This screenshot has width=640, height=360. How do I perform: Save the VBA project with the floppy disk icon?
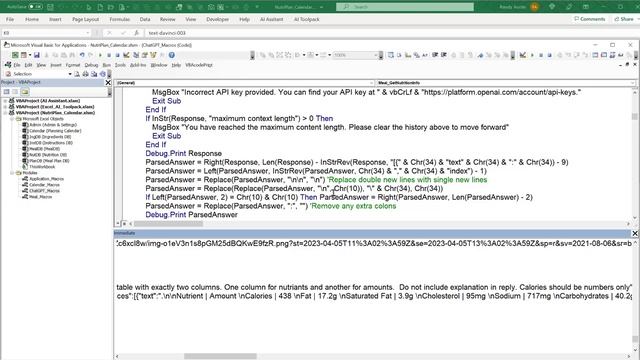coord(37,55)
